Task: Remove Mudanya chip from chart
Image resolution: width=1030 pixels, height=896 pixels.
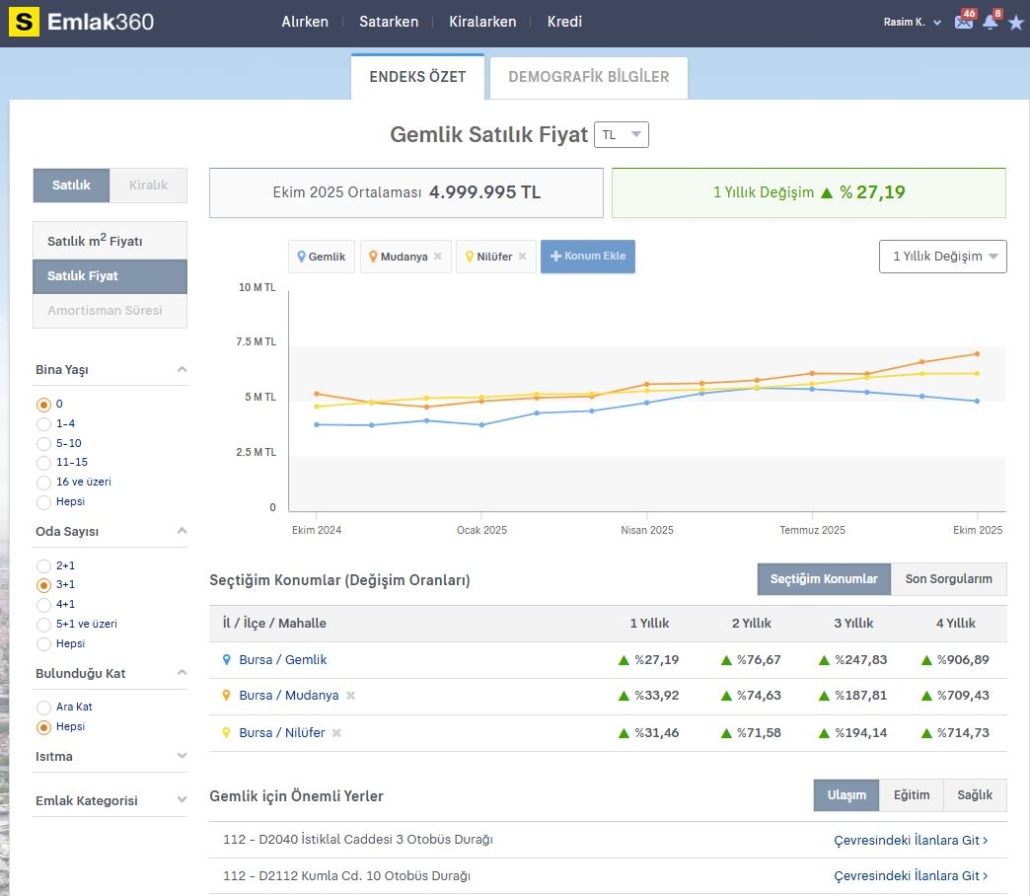Action: [x=438, y=257]
